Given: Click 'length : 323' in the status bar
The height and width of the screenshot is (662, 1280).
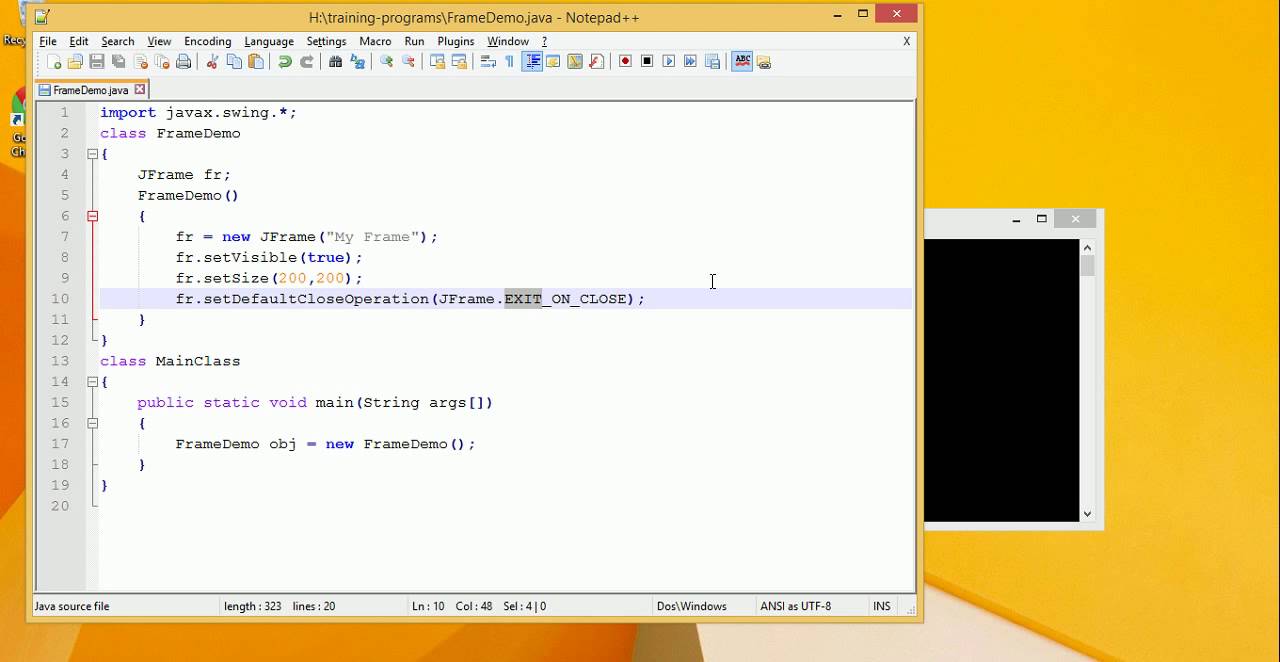Looking at the screenshot, I should [253, 606].
